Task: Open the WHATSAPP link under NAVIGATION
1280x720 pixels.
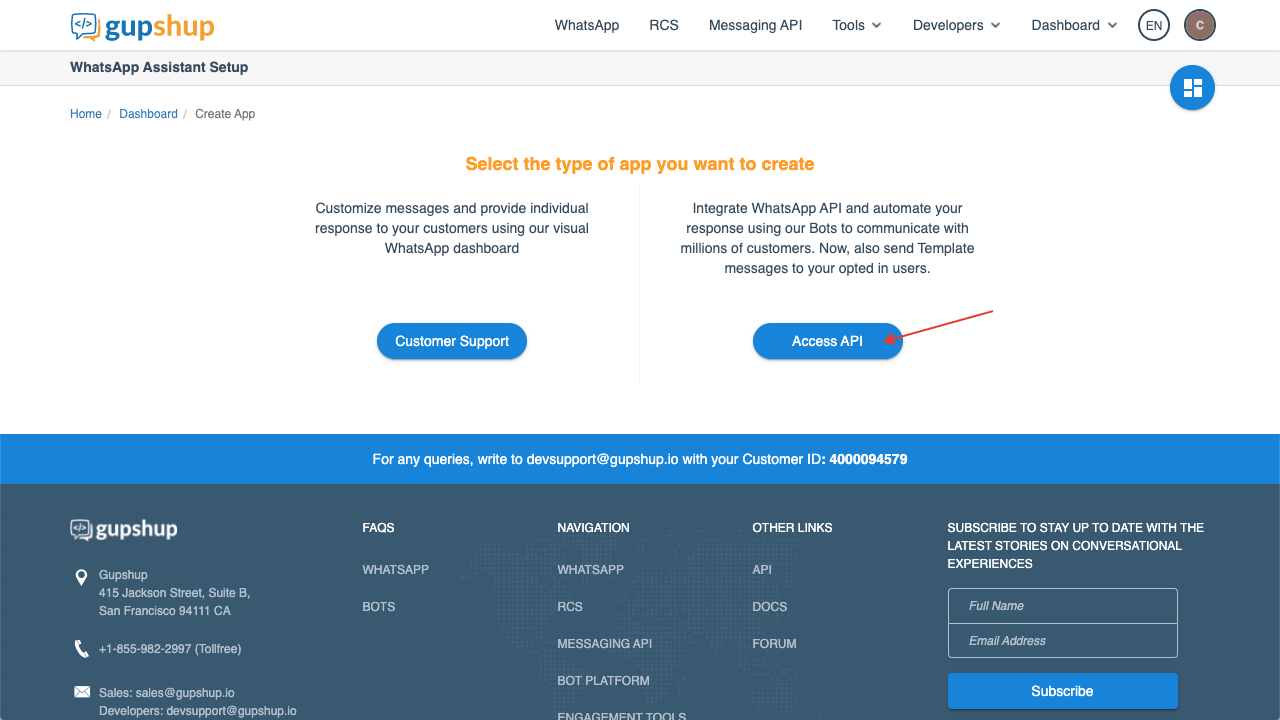Action: (x=590, y=570)
